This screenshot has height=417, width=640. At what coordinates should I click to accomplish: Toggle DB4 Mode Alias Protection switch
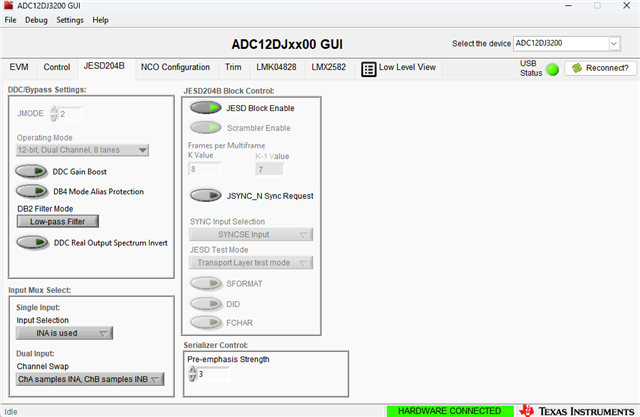pyautogui.click(x=31, y=191)
